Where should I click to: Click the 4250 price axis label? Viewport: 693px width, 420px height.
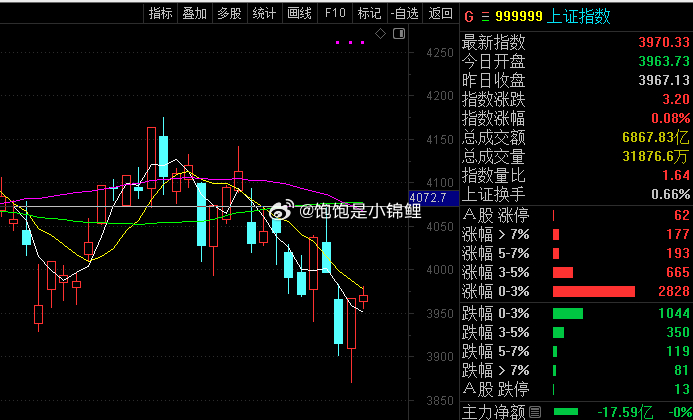click(438, 53)
